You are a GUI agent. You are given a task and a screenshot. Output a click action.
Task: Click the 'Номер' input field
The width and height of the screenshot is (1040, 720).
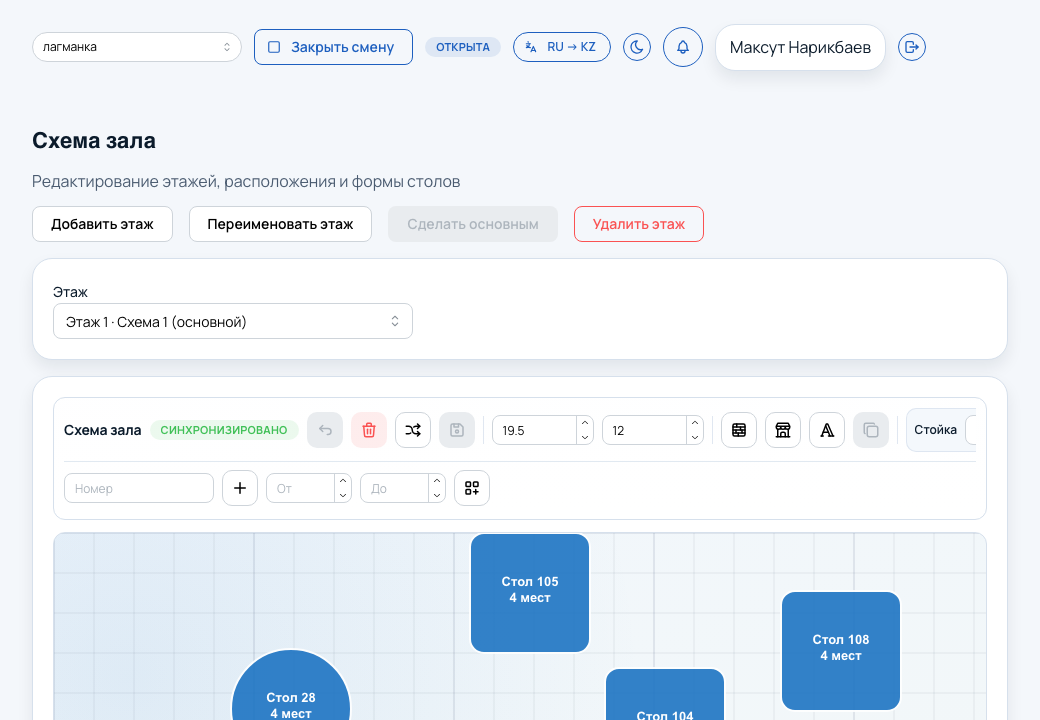point(139,488)
